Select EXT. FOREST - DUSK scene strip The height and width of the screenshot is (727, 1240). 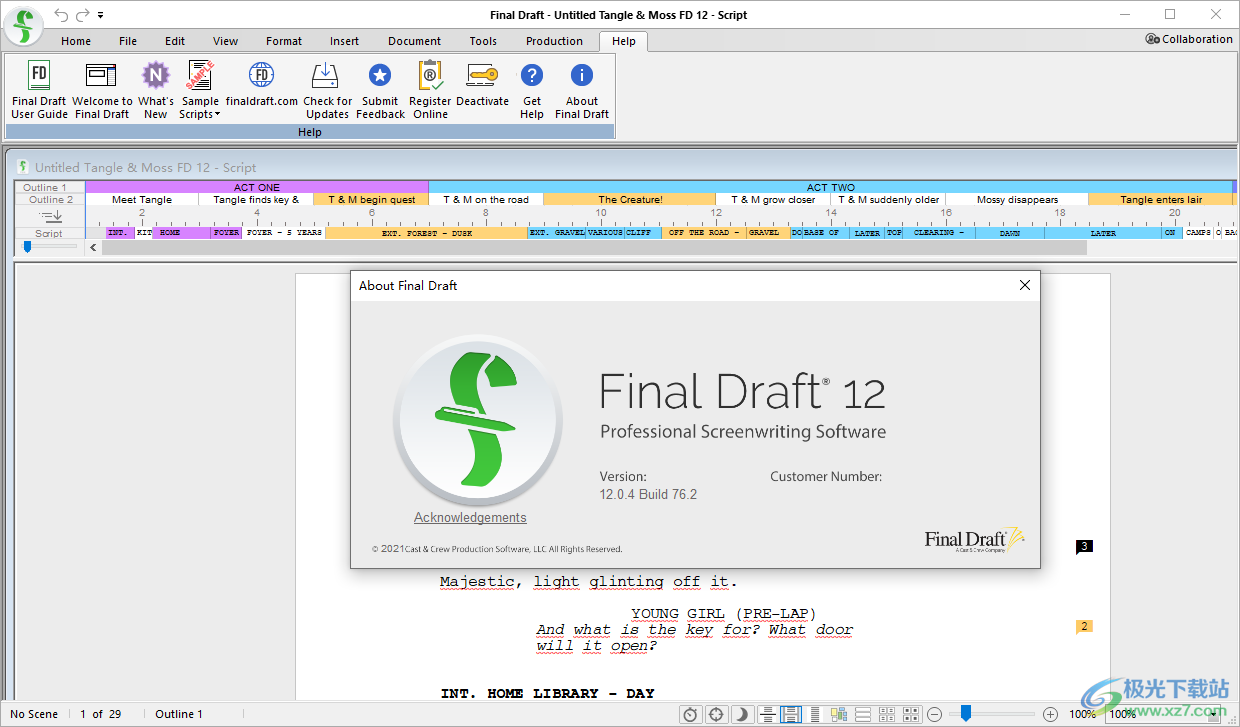tap(427, 233)
